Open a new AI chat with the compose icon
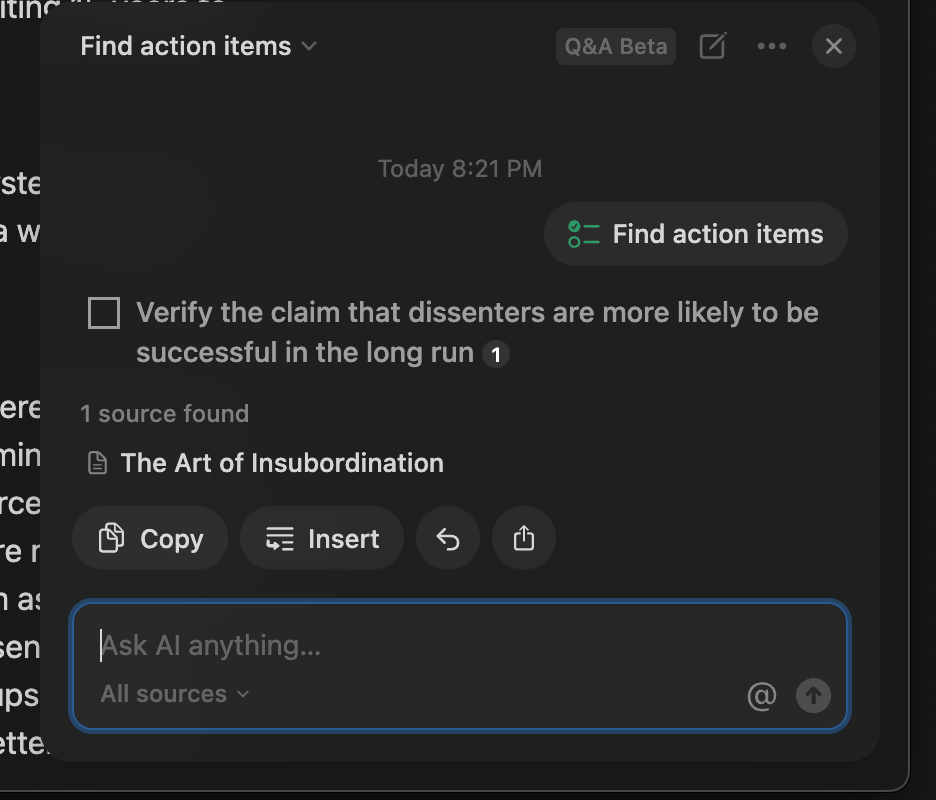936x800 pixels. [712, 46]
